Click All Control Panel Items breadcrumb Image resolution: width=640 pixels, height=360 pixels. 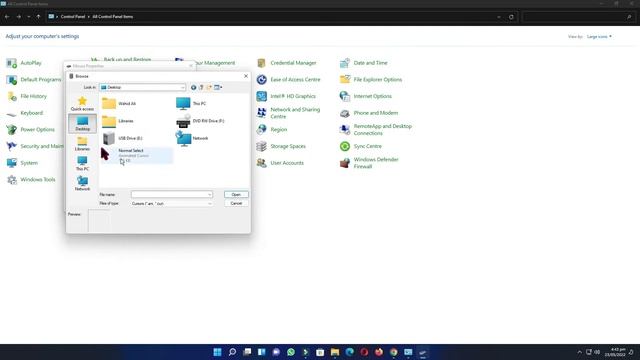(x=113, y=17)
